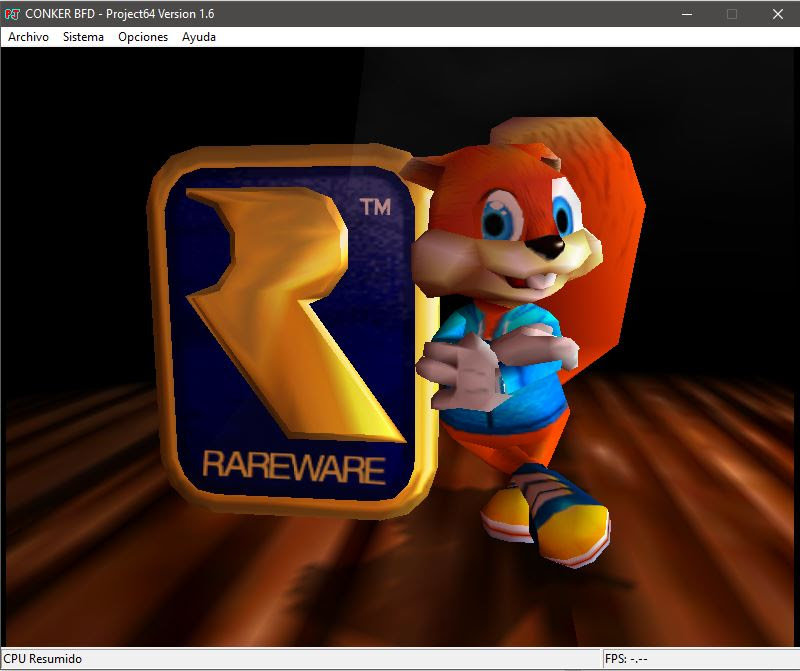The height and width of the screenshot is (671, 800).
Task: Select Opciones to open emulator settings
Action: [141, 37]
